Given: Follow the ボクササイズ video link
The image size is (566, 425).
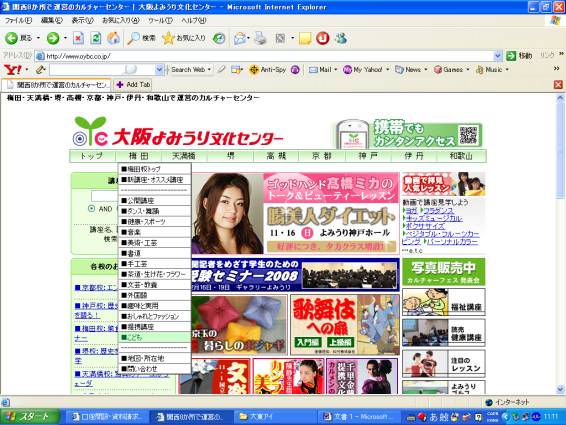Looking at the screenshot, I should tap(425, 226).
